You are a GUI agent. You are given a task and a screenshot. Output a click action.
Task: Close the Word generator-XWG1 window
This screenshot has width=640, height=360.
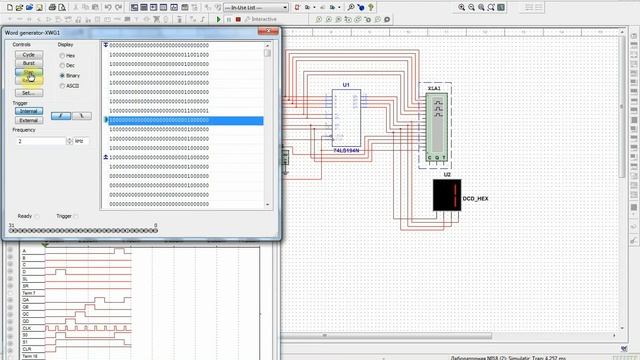[268, 31]
